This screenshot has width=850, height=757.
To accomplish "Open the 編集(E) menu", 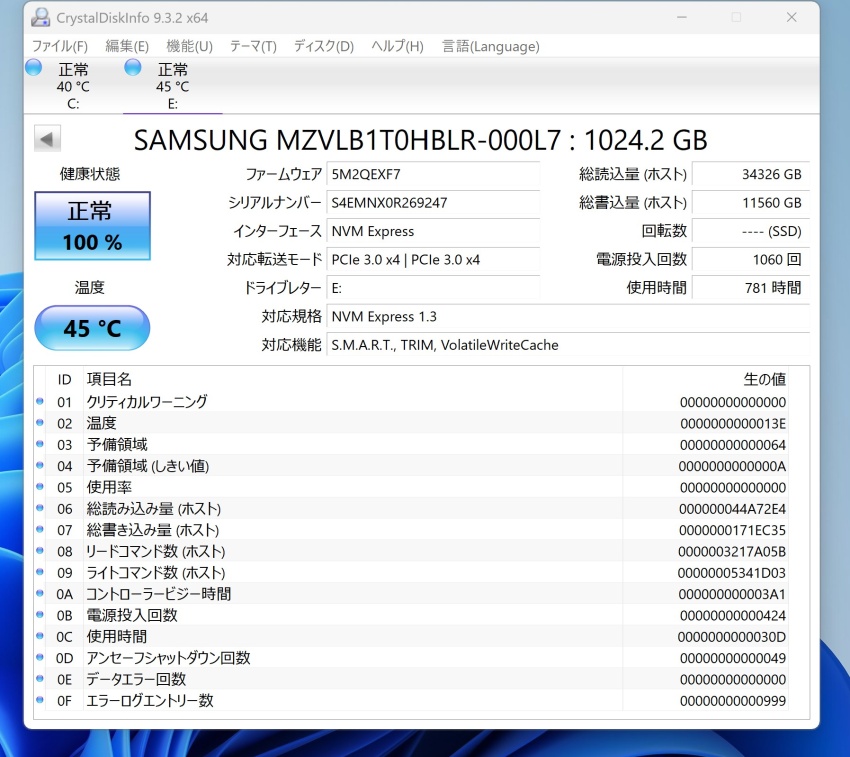I will [x=127, y=46].
